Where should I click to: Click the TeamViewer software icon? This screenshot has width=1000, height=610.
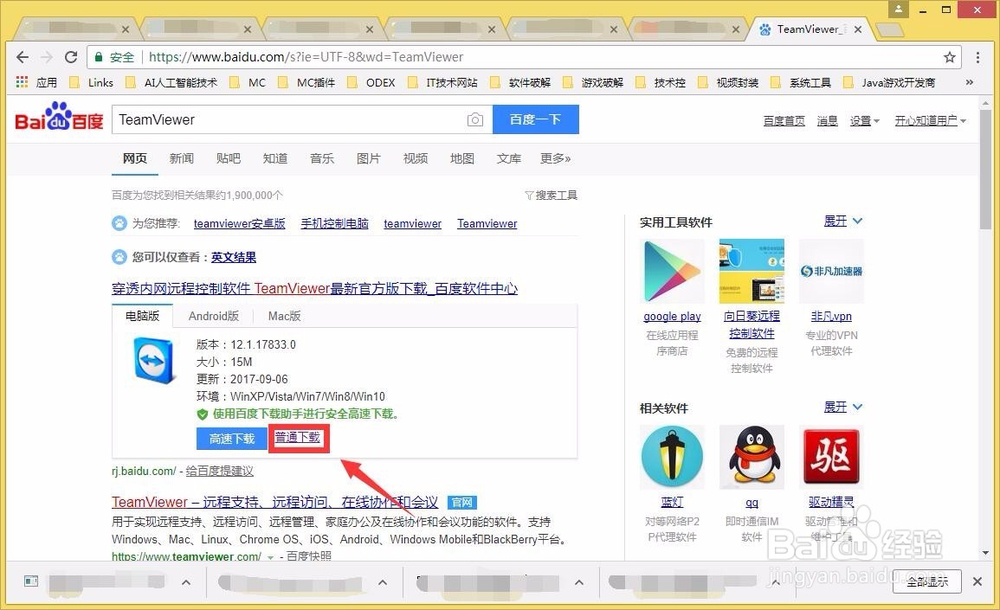click(154, 361)
